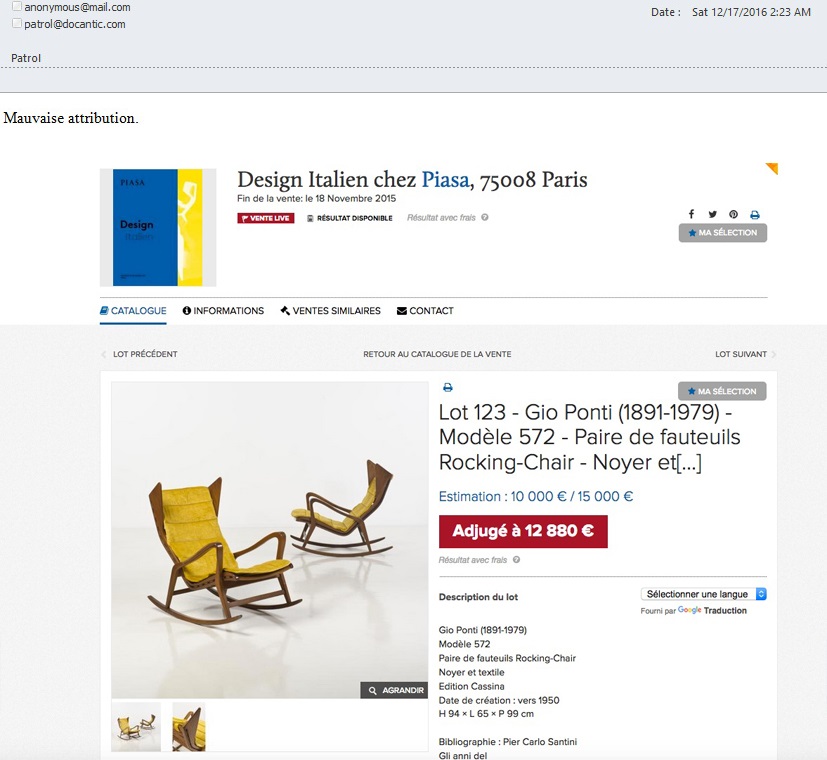
Task: Go to previous lot with LOT PRÉCÉDENT
Action: 139,354
